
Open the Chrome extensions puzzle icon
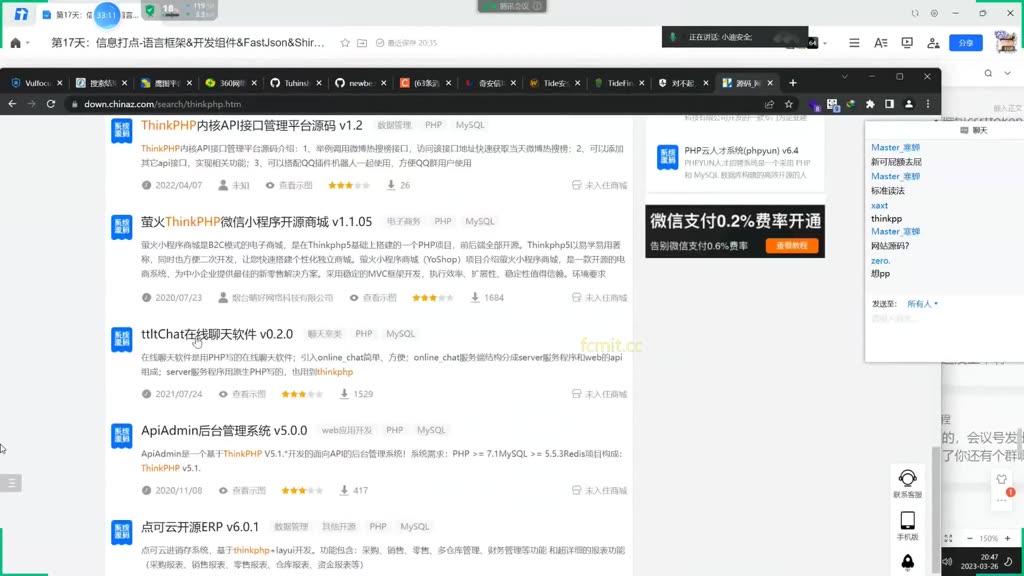870,104
